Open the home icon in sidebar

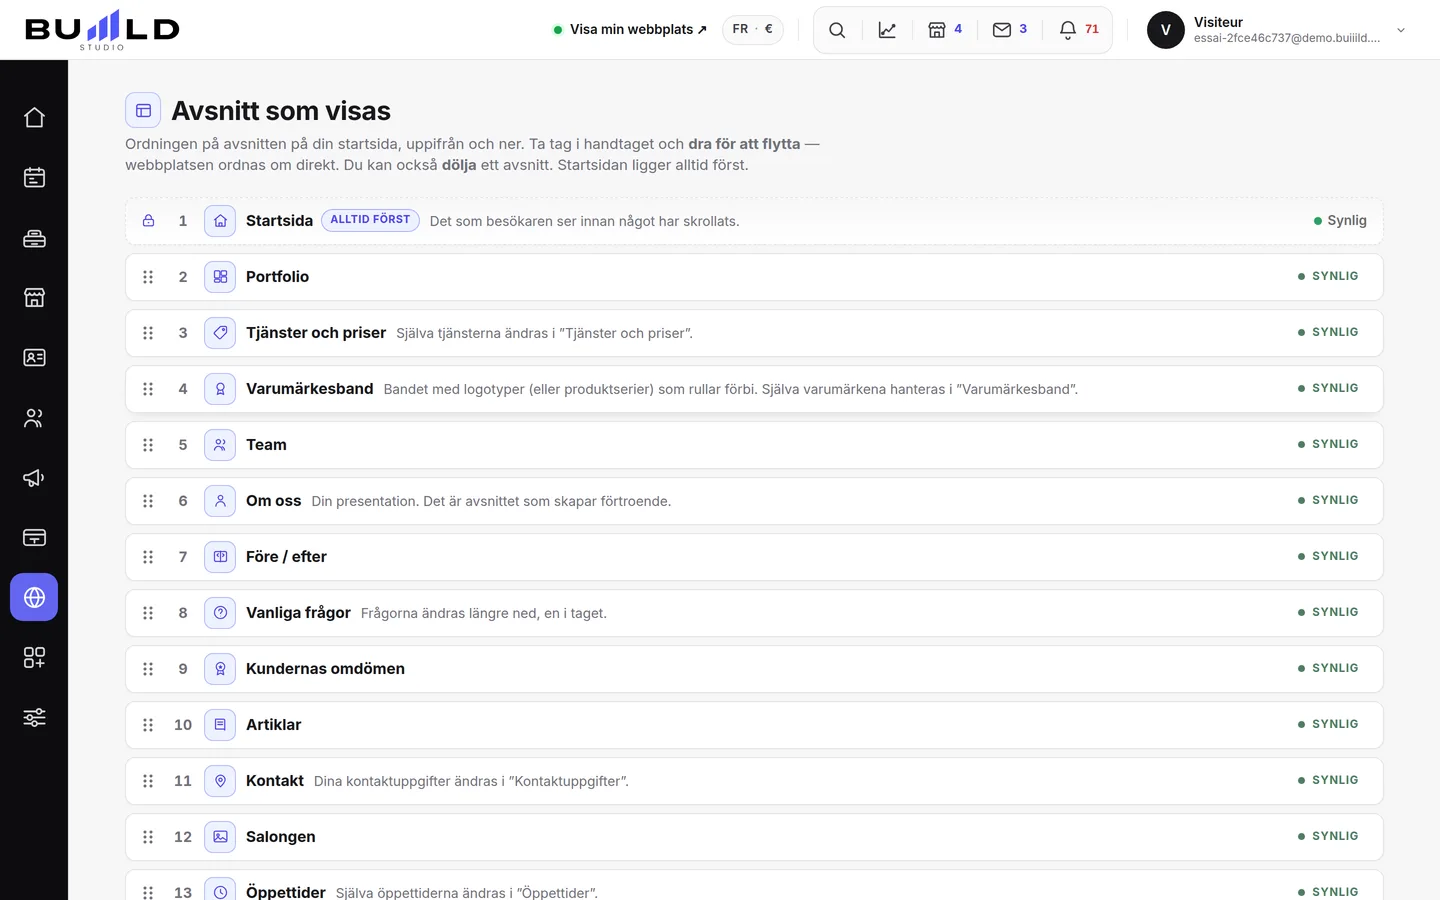point(34,118)
